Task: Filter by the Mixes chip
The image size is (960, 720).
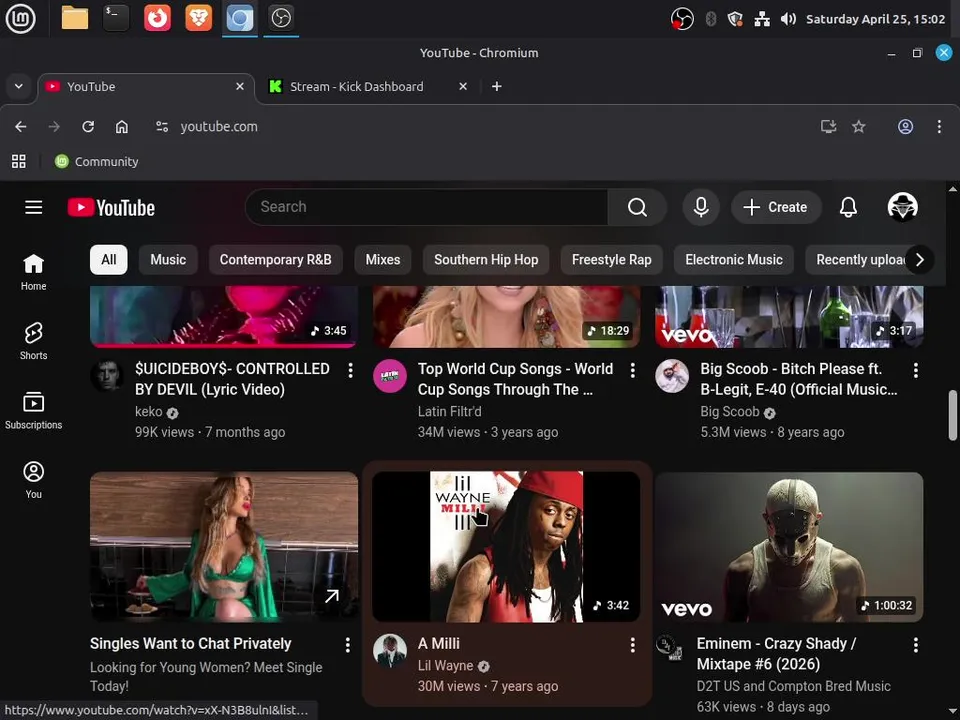Action: [x=383, y=260]
